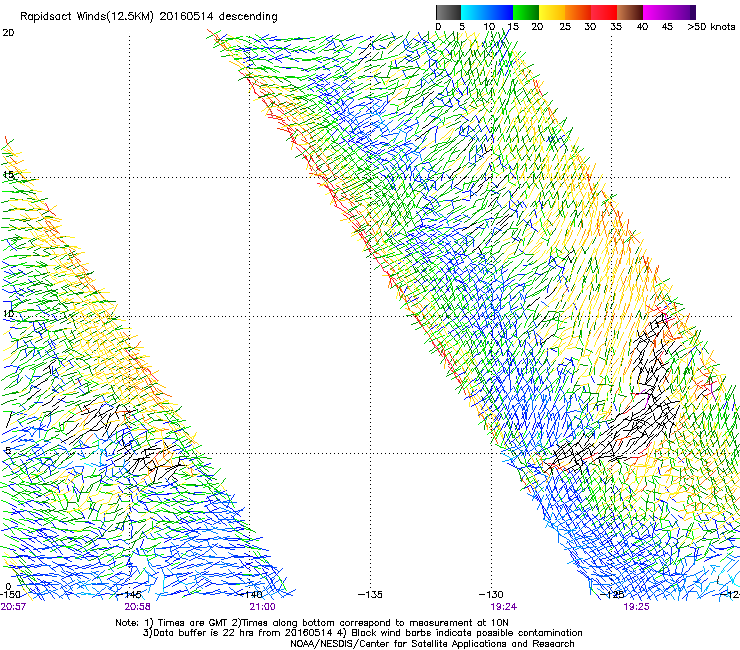
Task: Click the longitude label '-140'
Action: [x=251, y=594]
